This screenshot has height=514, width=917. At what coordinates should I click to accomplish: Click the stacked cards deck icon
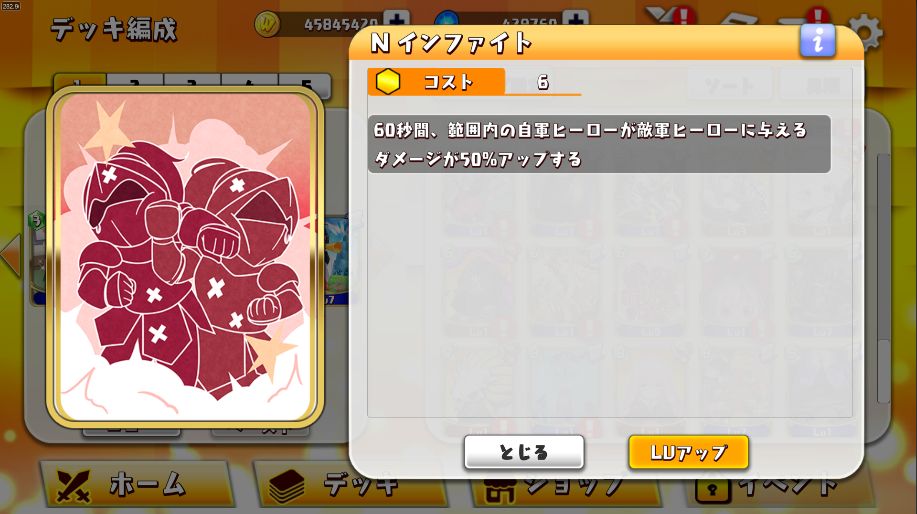point(287,486)
